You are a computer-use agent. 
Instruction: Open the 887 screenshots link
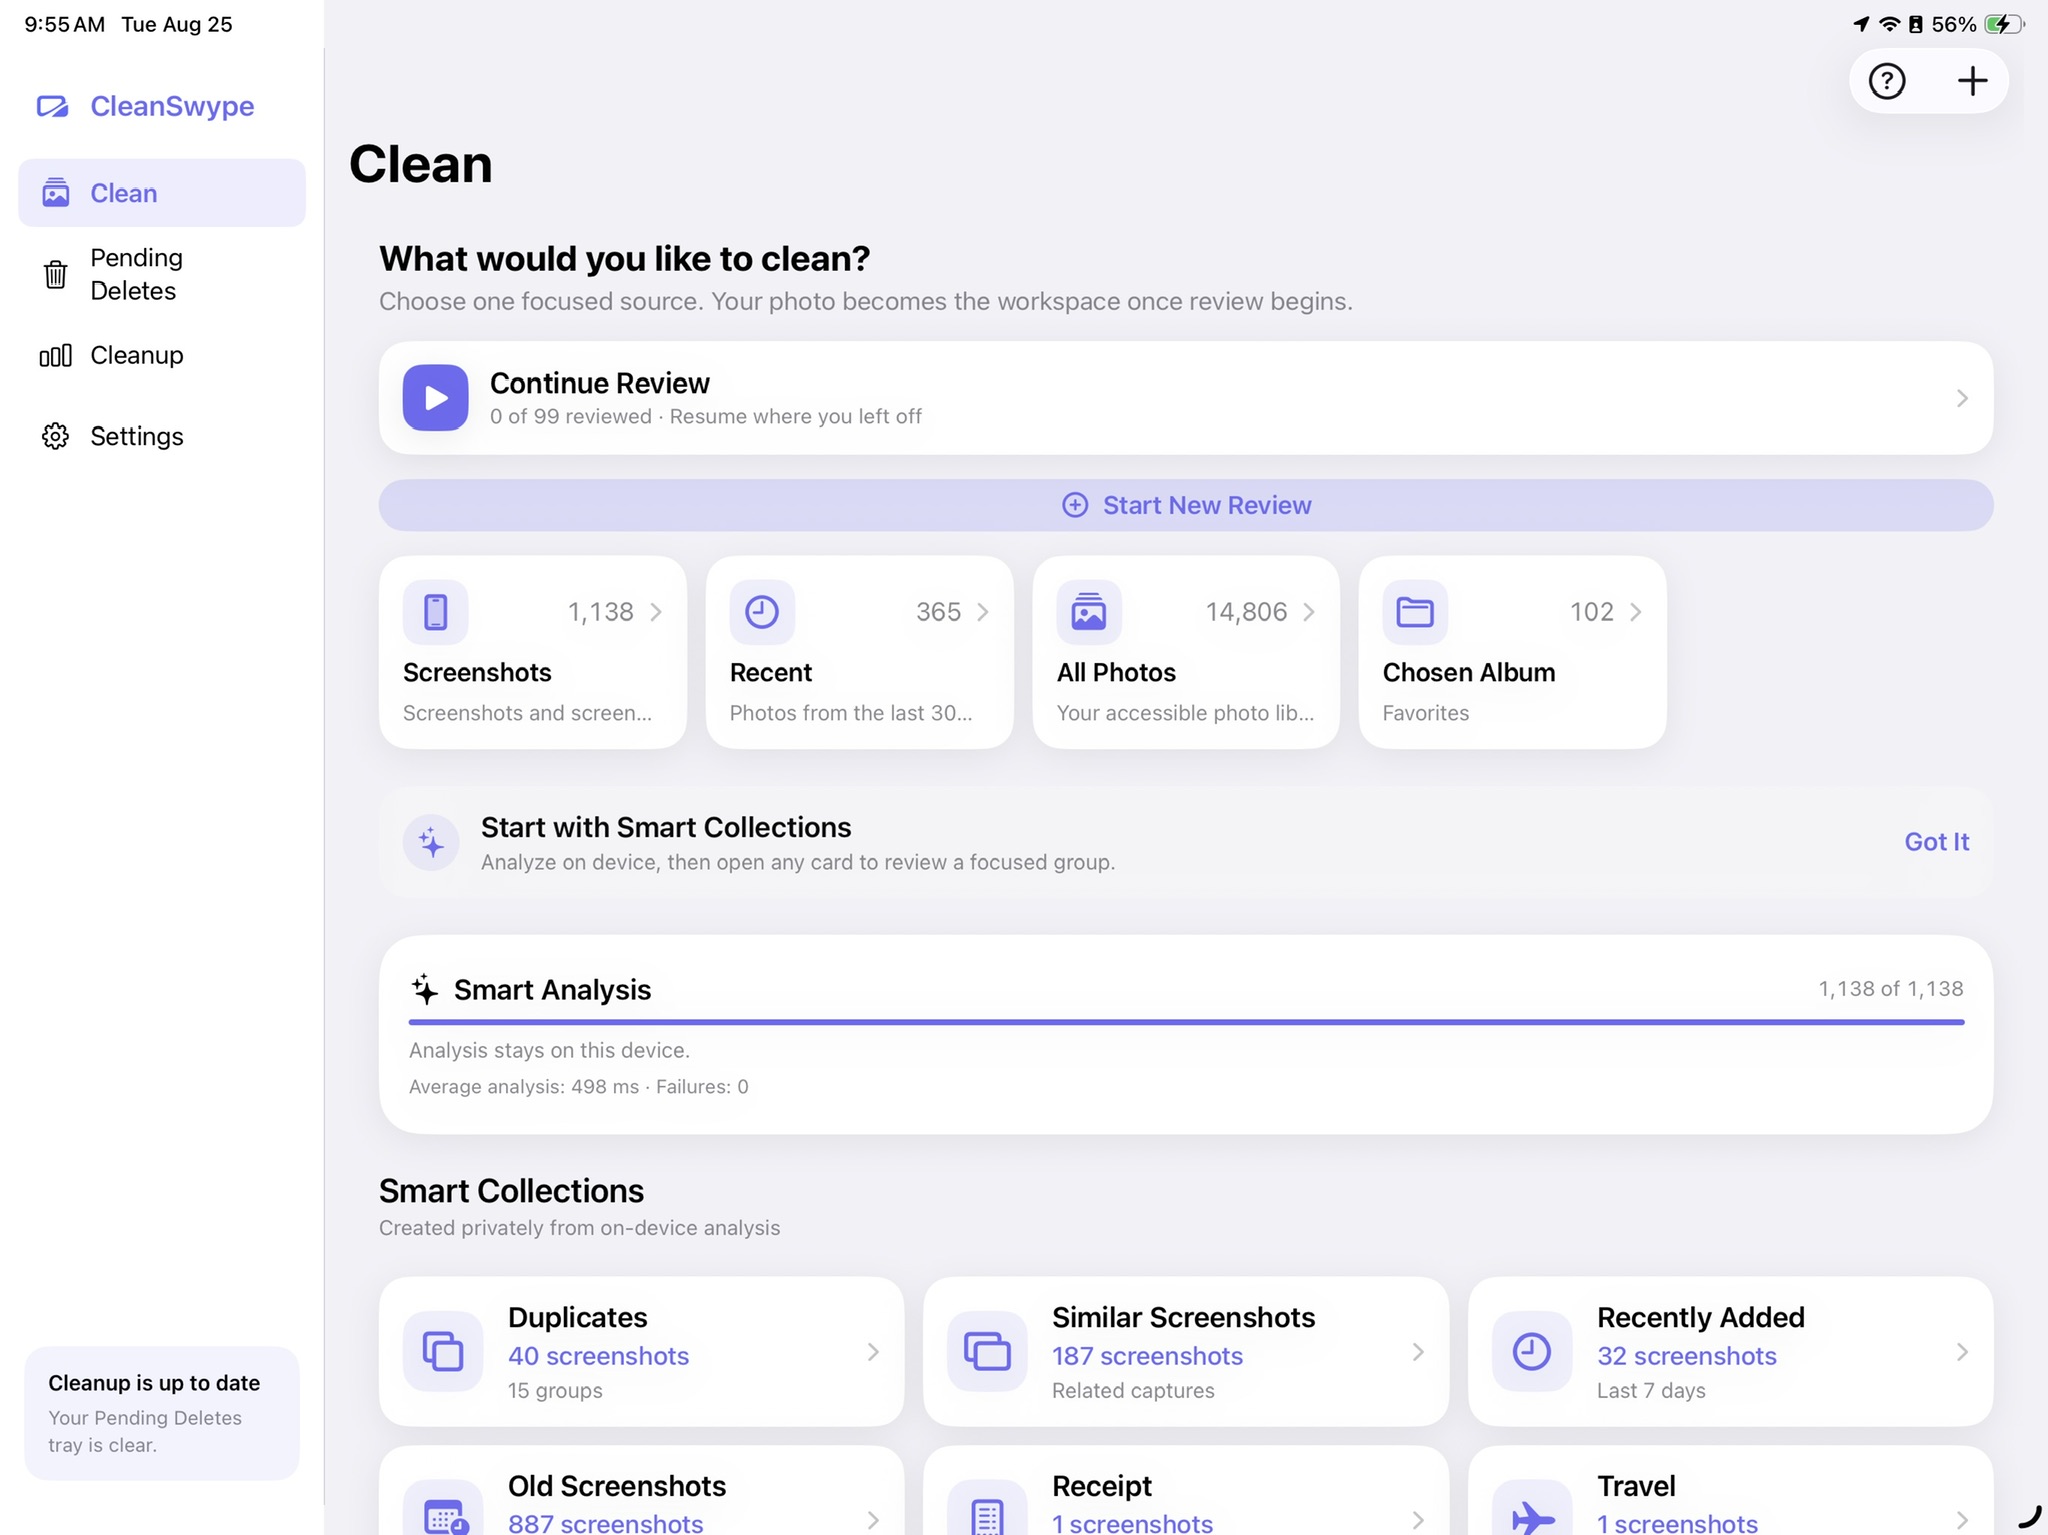[605, 1522]
